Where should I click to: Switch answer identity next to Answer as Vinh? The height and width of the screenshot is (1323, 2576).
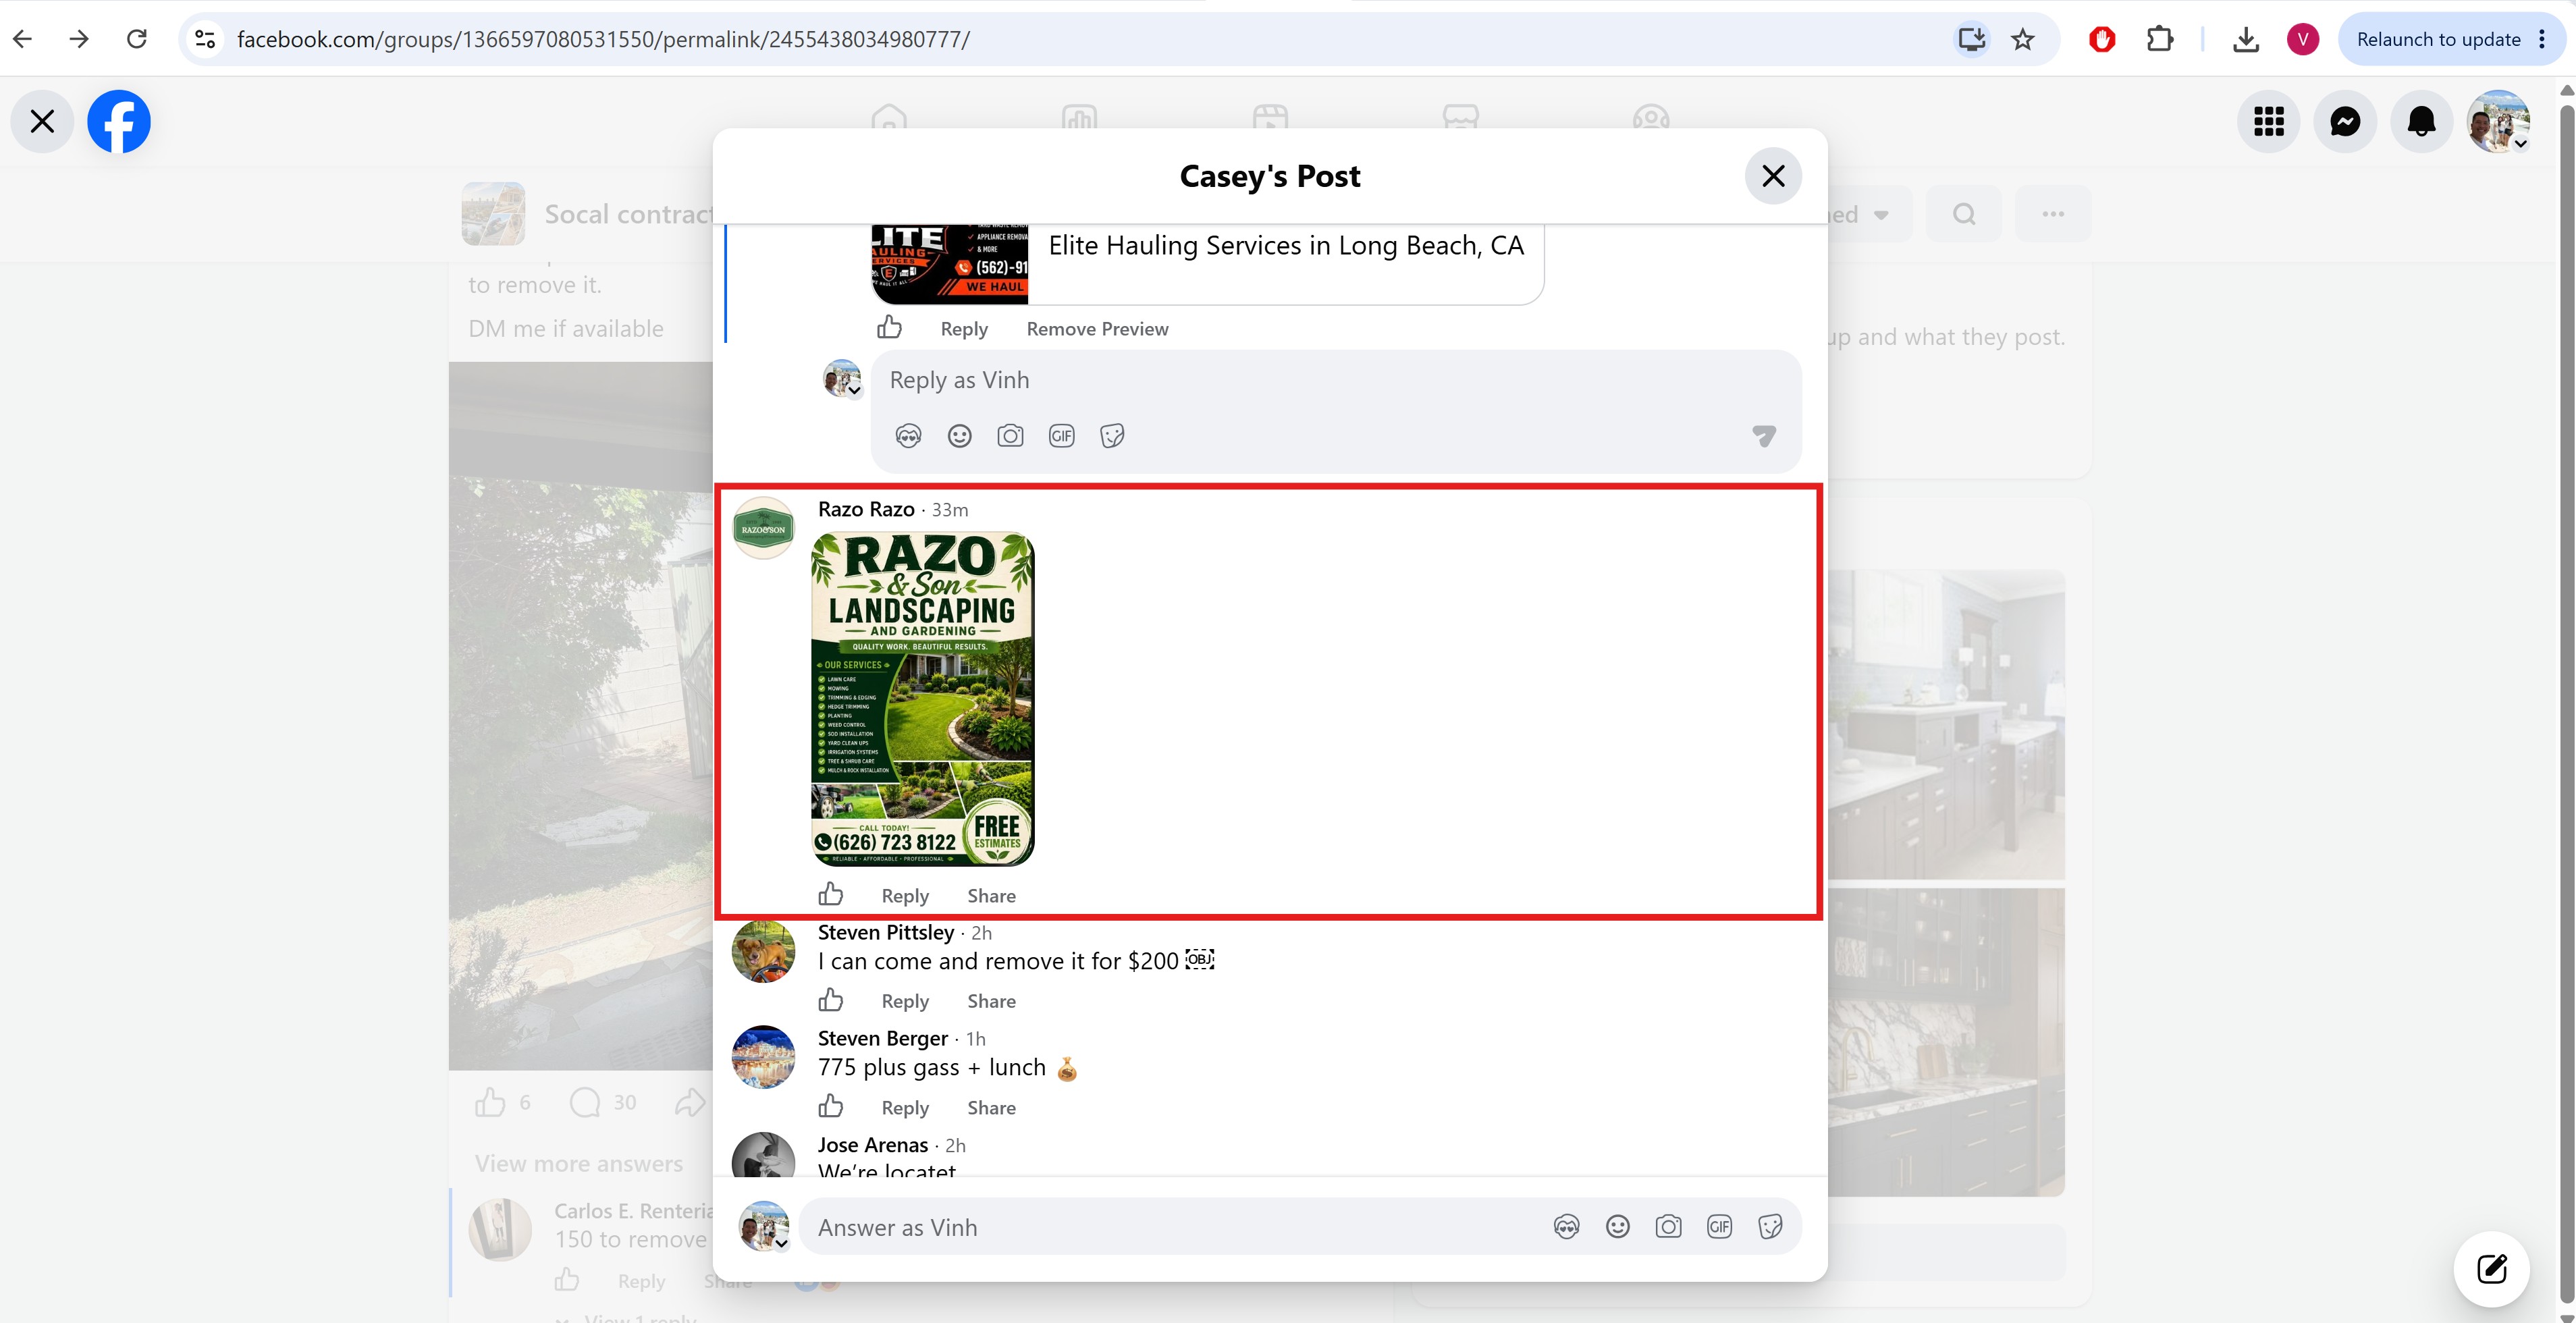coord(764,1226)
